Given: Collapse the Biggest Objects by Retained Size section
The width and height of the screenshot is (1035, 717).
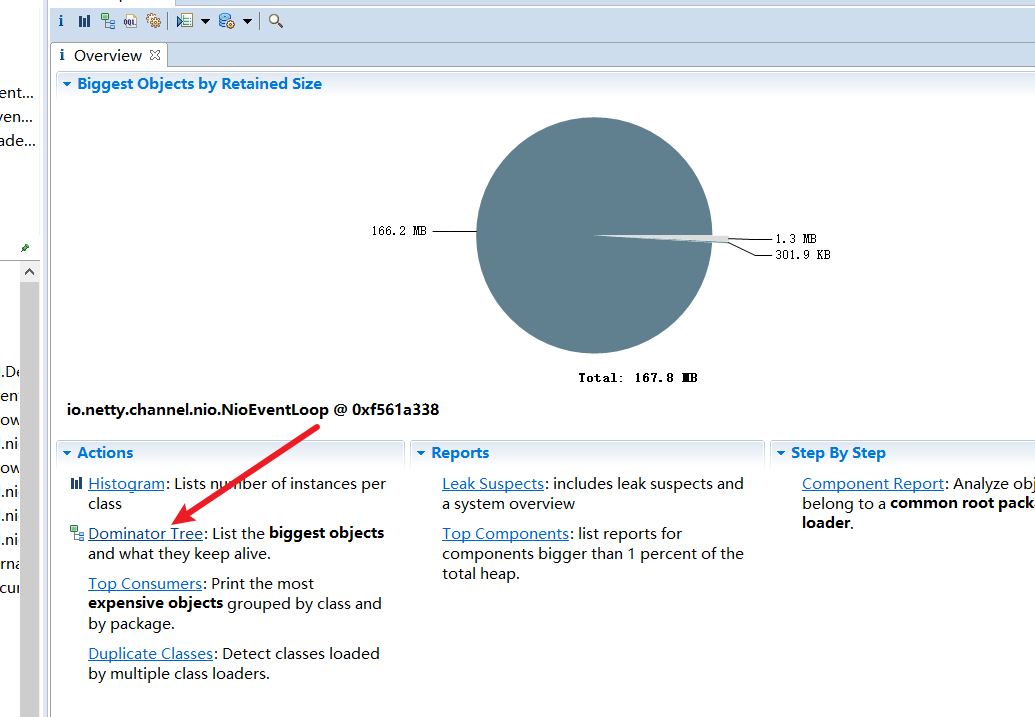Looking at the screenshot, I should [67, 85].
